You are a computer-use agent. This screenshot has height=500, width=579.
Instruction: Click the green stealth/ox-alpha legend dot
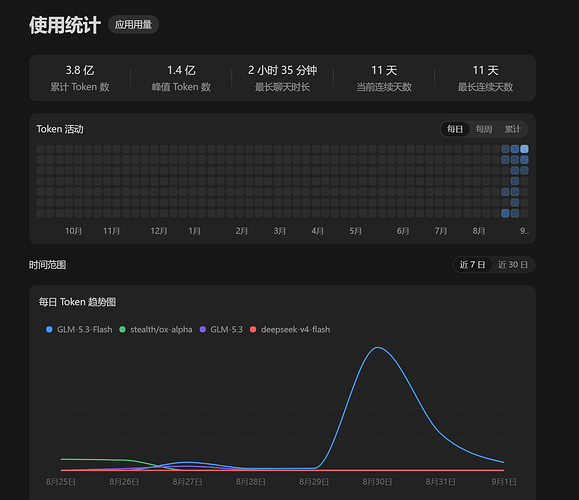(122, 329)
